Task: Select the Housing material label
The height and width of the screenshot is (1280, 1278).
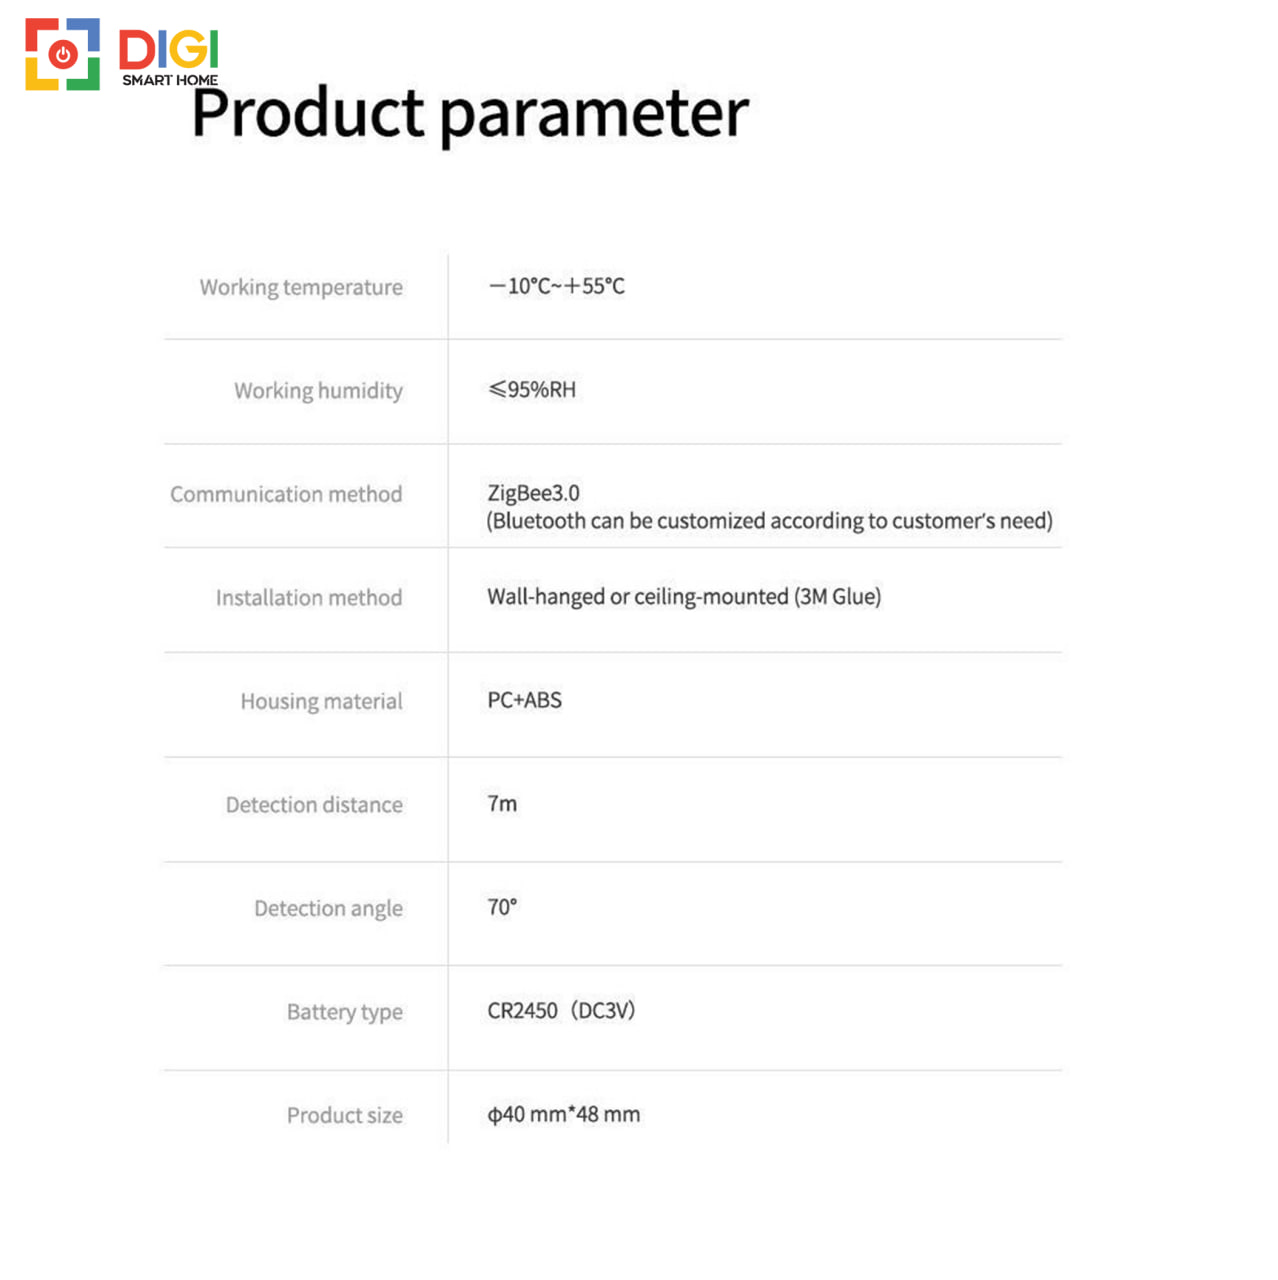Action: pyautogui.click(x=321, y=702)
